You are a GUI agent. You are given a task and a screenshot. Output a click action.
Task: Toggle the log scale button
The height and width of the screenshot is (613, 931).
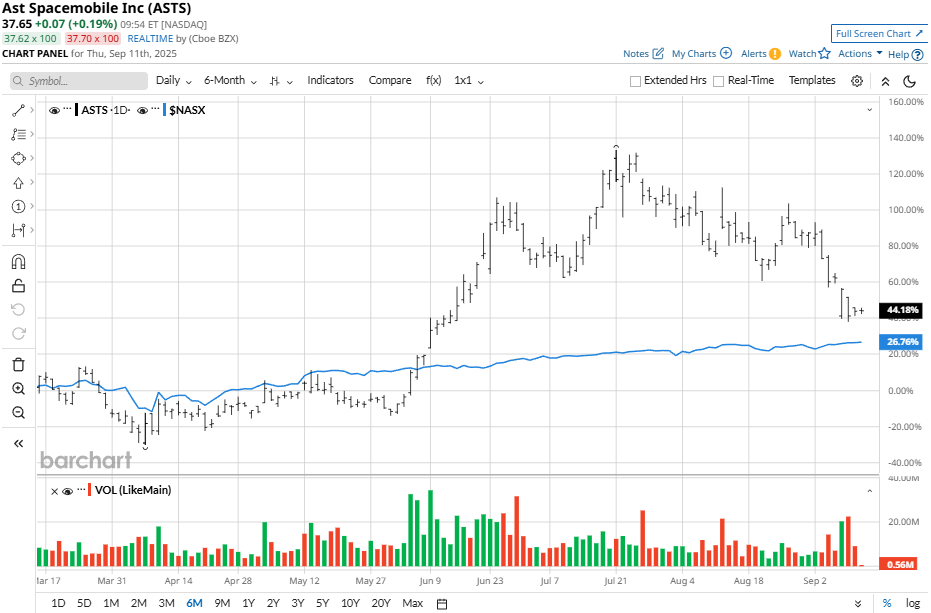pos(913,603)
